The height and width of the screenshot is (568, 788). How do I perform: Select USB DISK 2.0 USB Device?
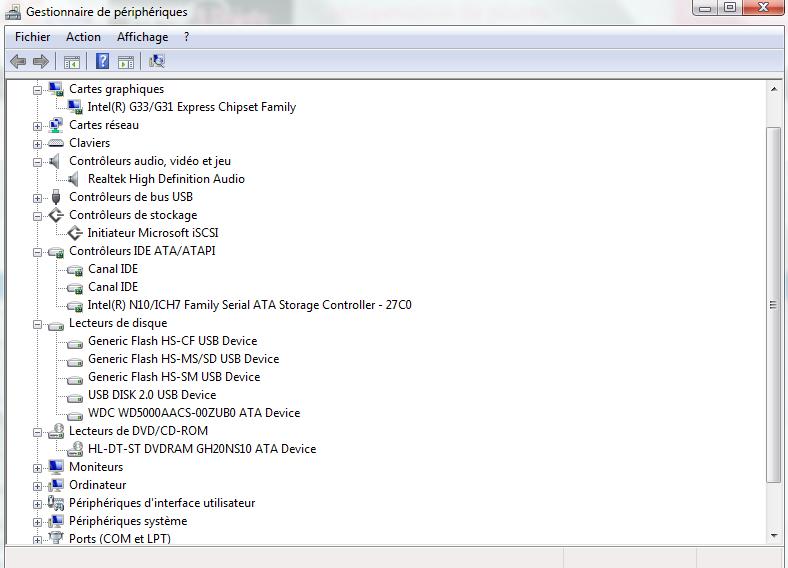151,395
